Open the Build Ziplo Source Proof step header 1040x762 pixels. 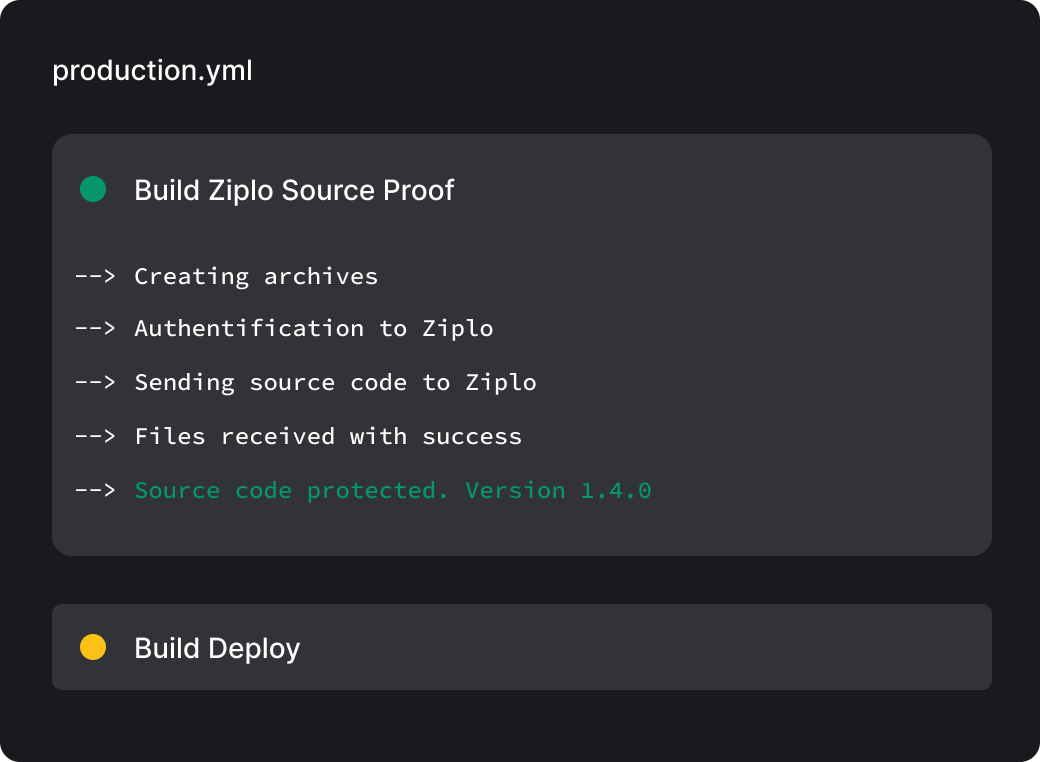point(294,190)
